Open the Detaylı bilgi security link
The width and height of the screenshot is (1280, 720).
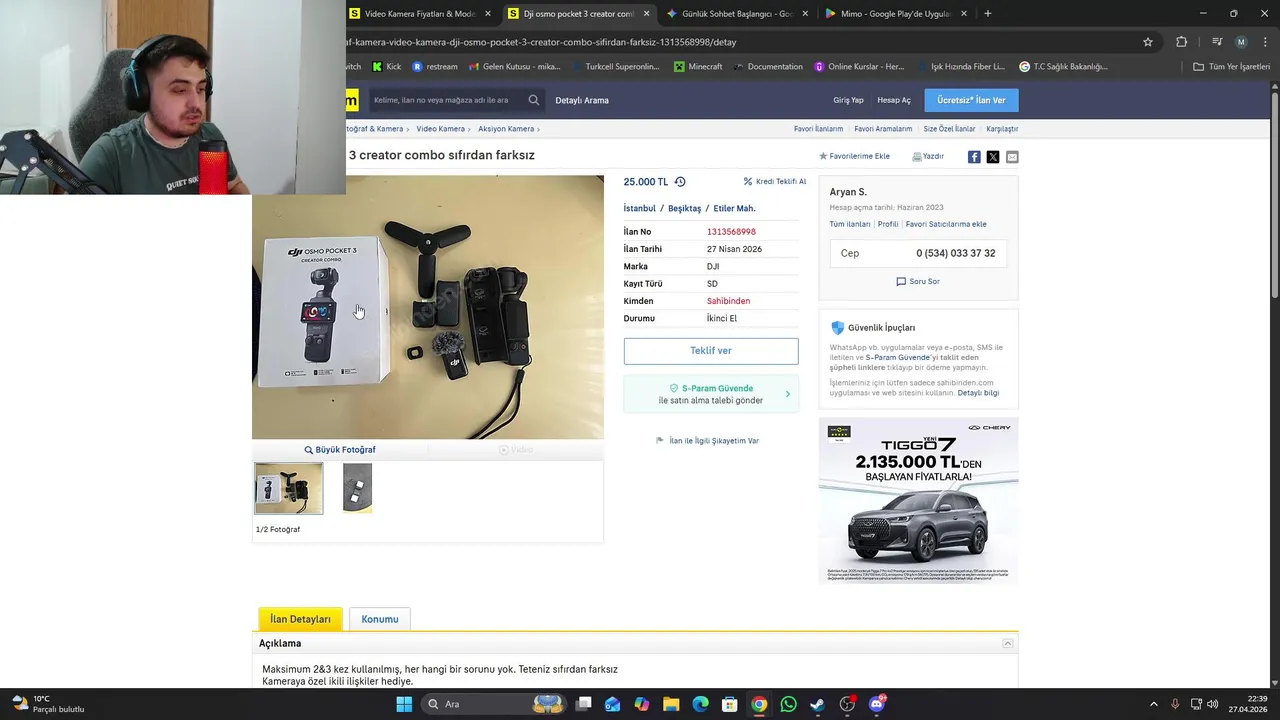coord(978,393)
